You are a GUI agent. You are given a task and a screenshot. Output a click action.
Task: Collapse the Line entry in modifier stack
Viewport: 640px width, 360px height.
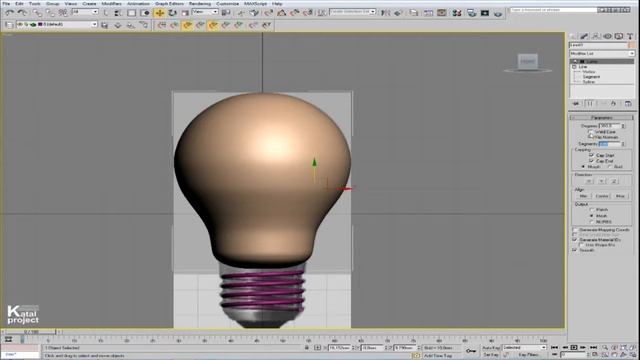[x=574, y=67]
